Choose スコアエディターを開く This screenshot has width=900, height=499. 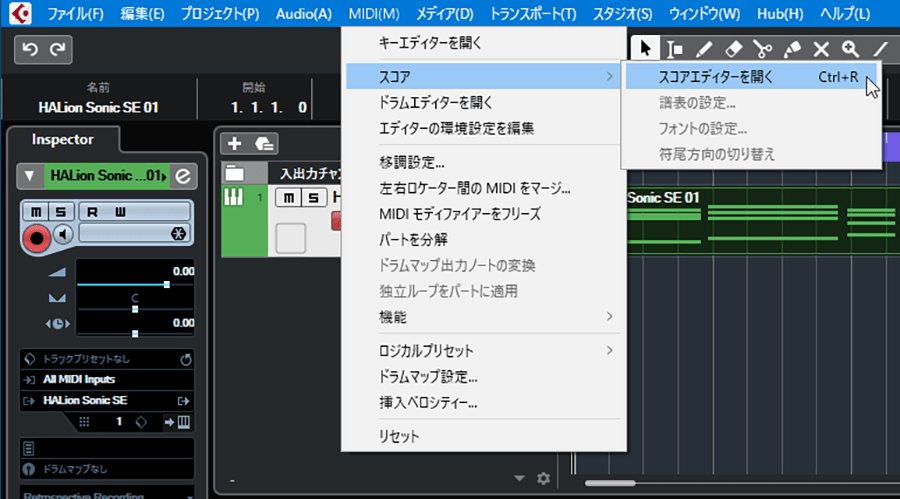coord(751,76)
